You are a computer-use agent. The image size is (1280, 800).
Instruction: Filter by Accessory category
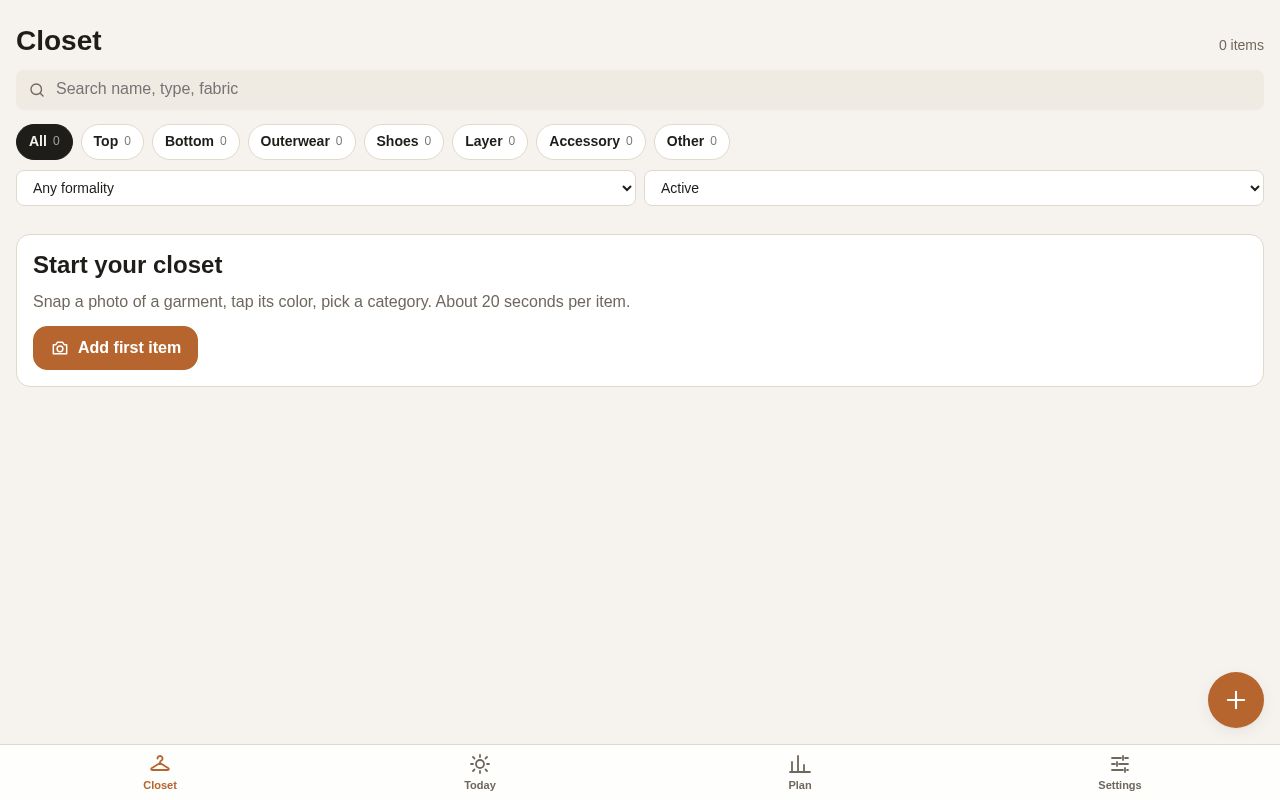coord(591,142)
